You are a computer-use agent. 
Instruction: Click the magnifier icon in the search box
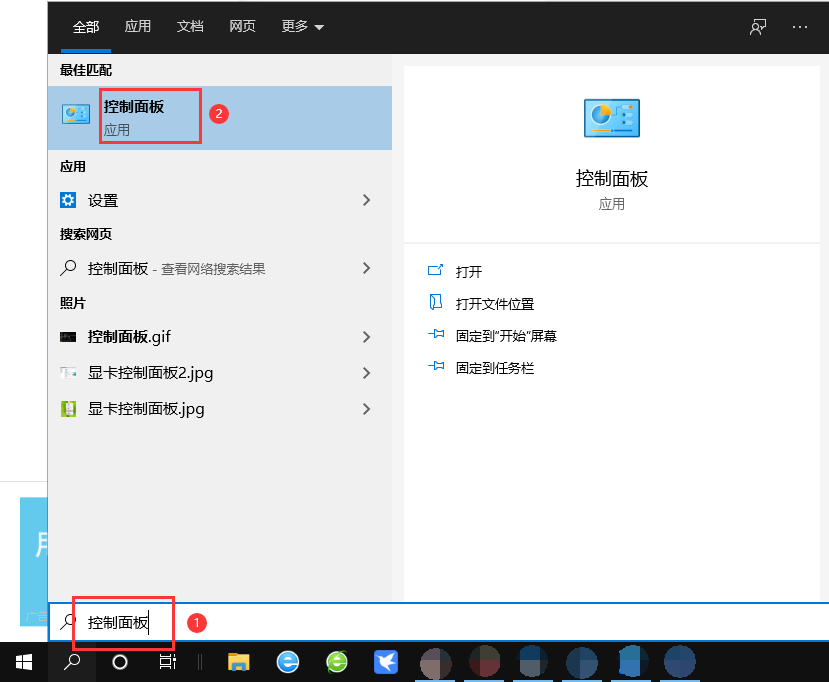[67, 622]
